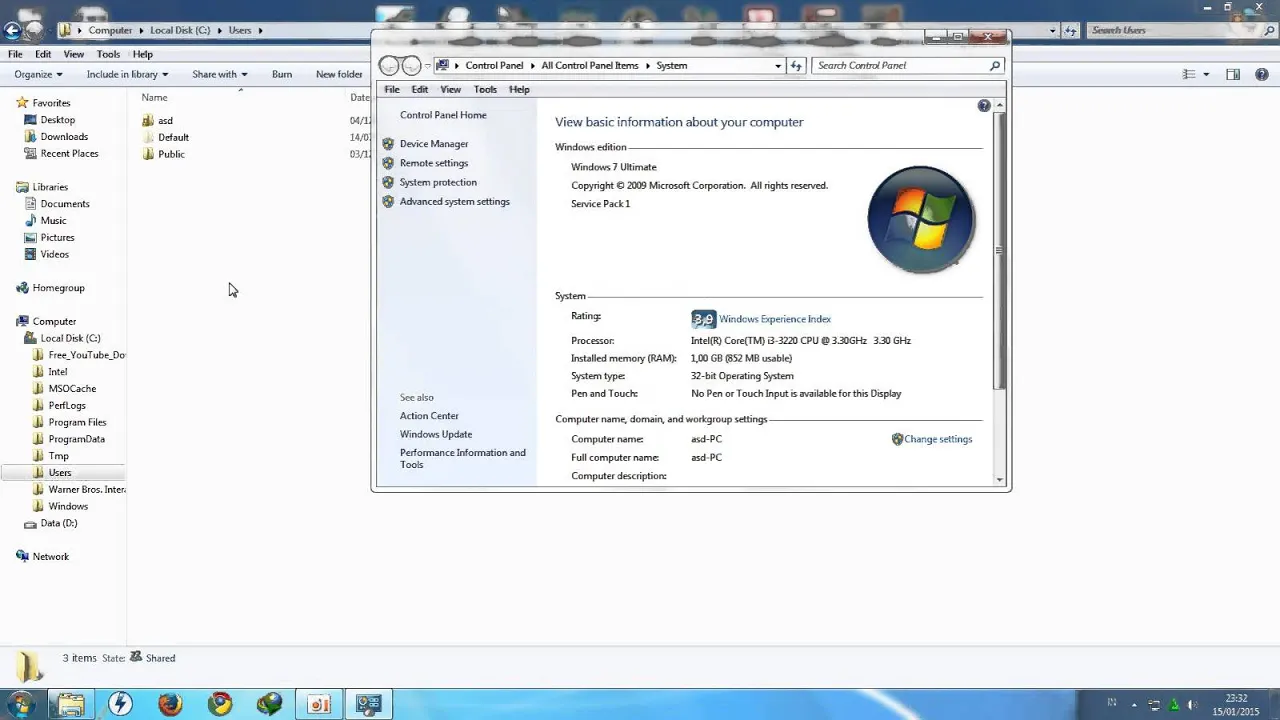Viewport: 1280px width, 720px height.
Task: Open the Start menu
Action: 21,704
